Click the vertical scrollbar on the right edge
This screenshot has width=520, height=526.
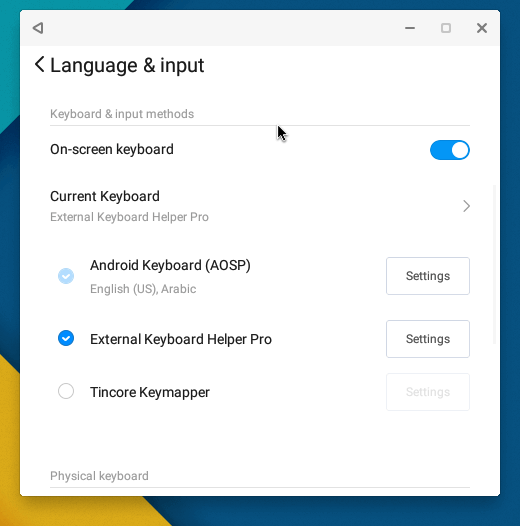pos(494,264)
